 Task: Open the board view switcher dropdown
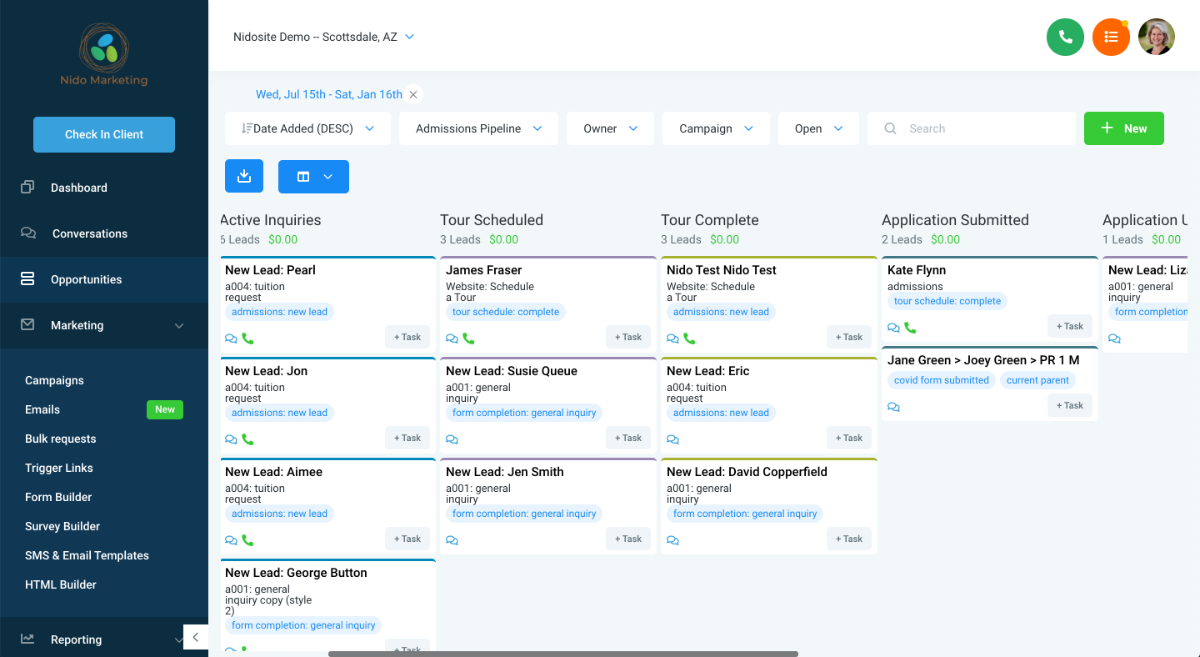(313, 177)
